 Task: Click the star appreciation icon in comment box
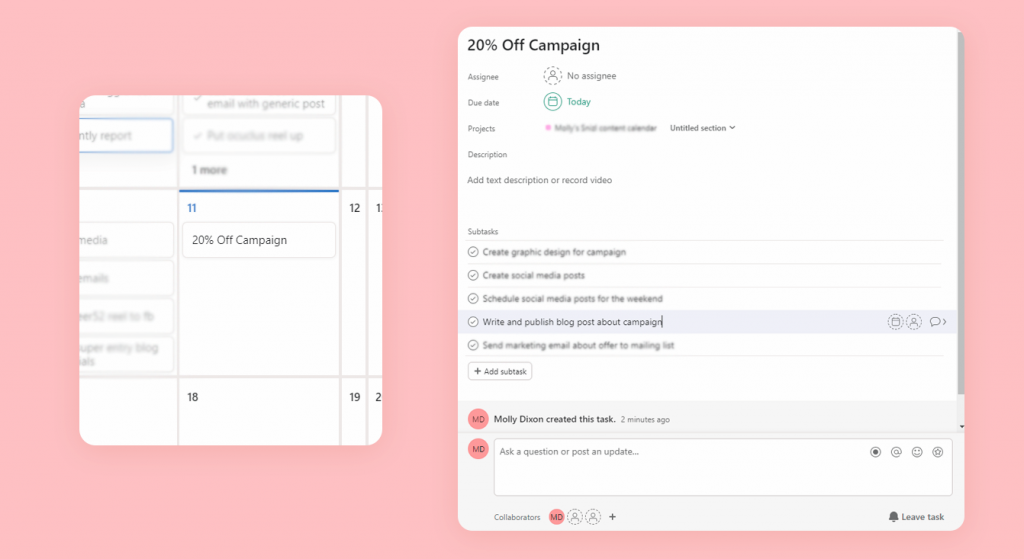click(938, 452)
